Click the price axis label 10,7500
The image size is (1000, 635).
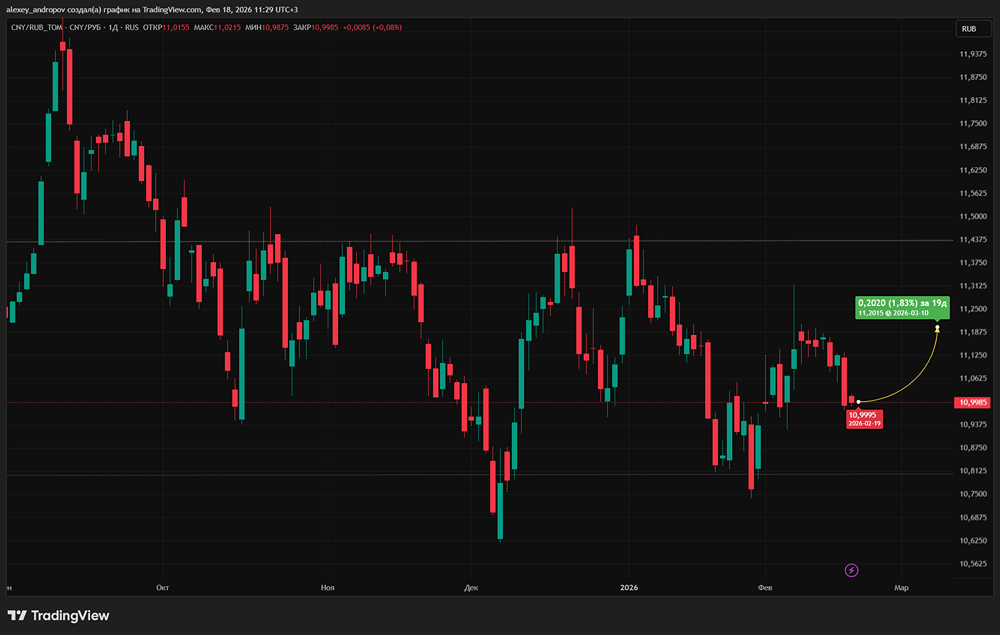click(x=973, y=494)
